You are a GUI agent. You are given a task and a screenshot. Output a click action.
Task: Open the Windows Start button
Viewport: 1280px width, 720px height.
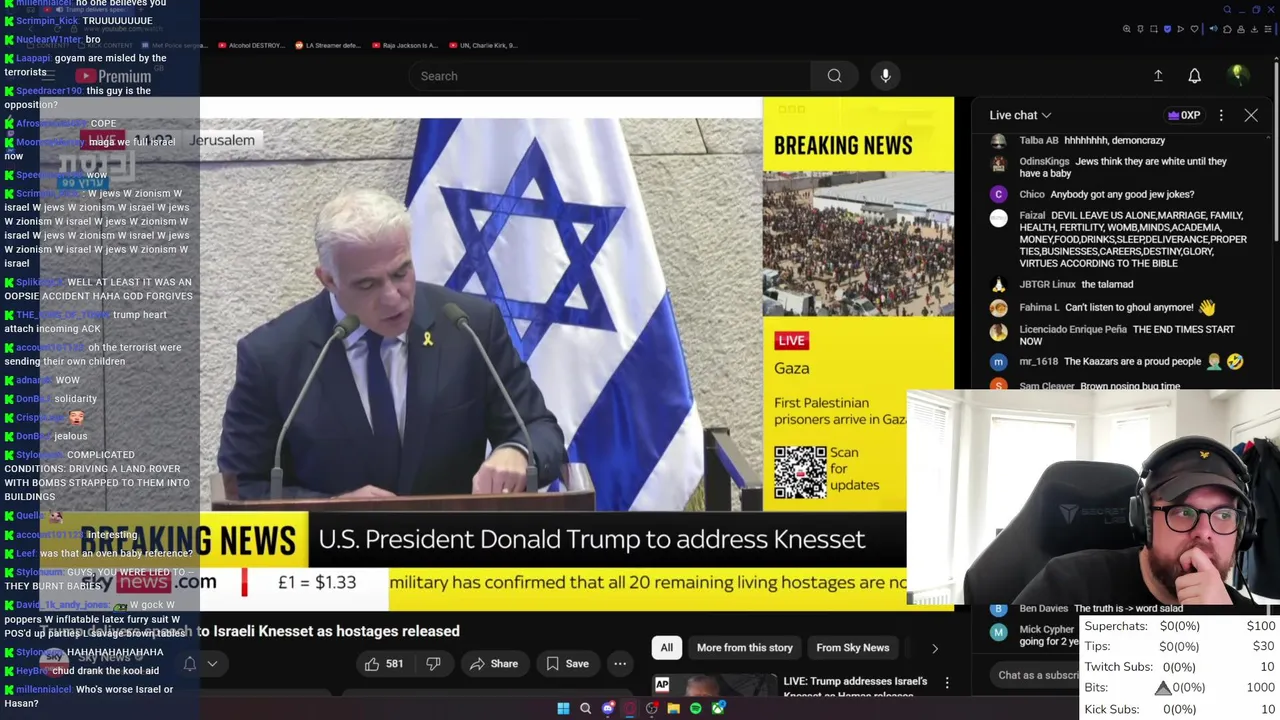[x=563, y=708]
